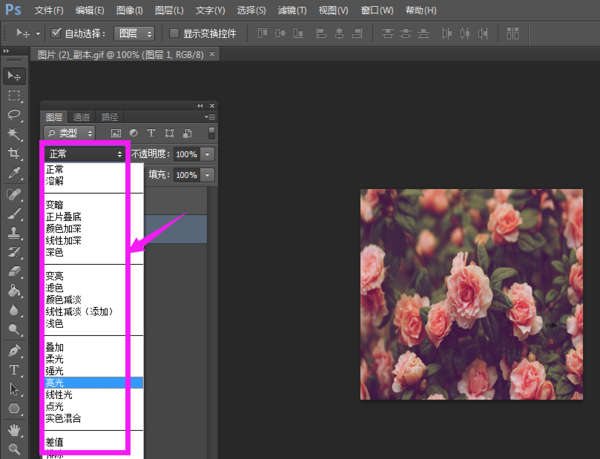The height and width of the screenshot is (459, 600).
Task: Switch to the 通道 tab
Action: (82, 117)
